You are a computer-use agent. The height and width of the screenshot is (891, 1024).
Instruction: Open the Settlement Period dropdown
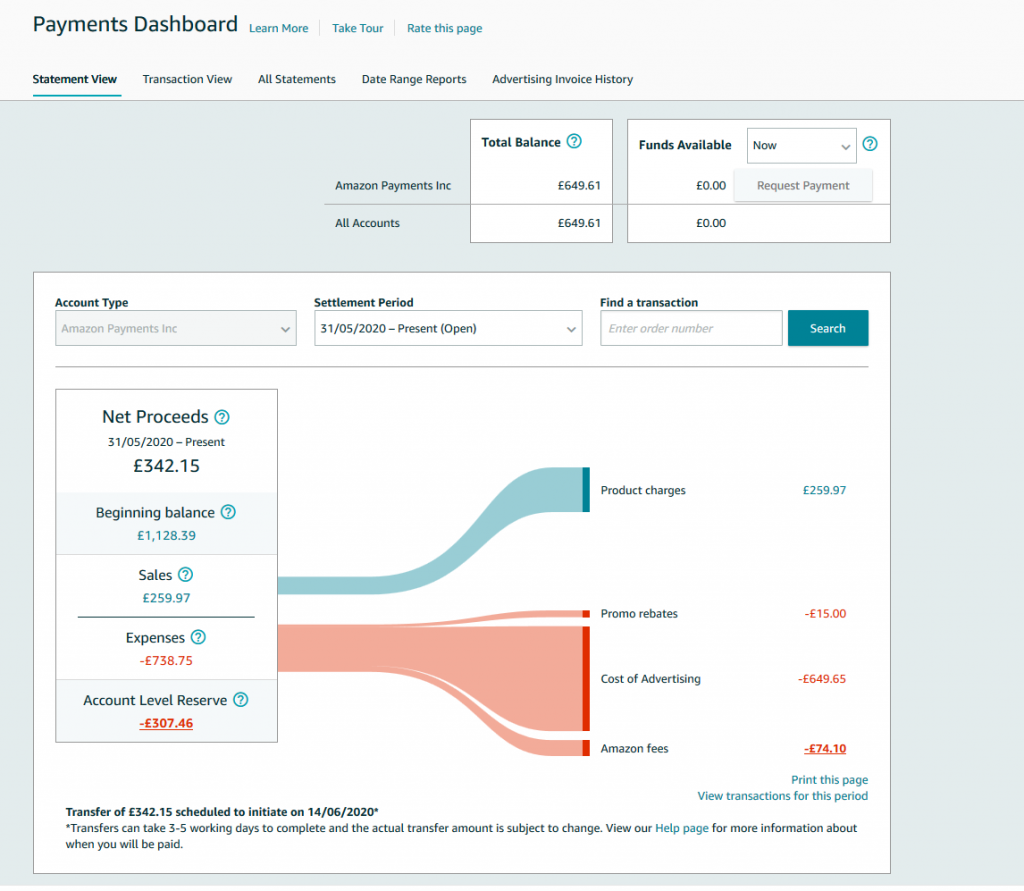pos(448,329)
